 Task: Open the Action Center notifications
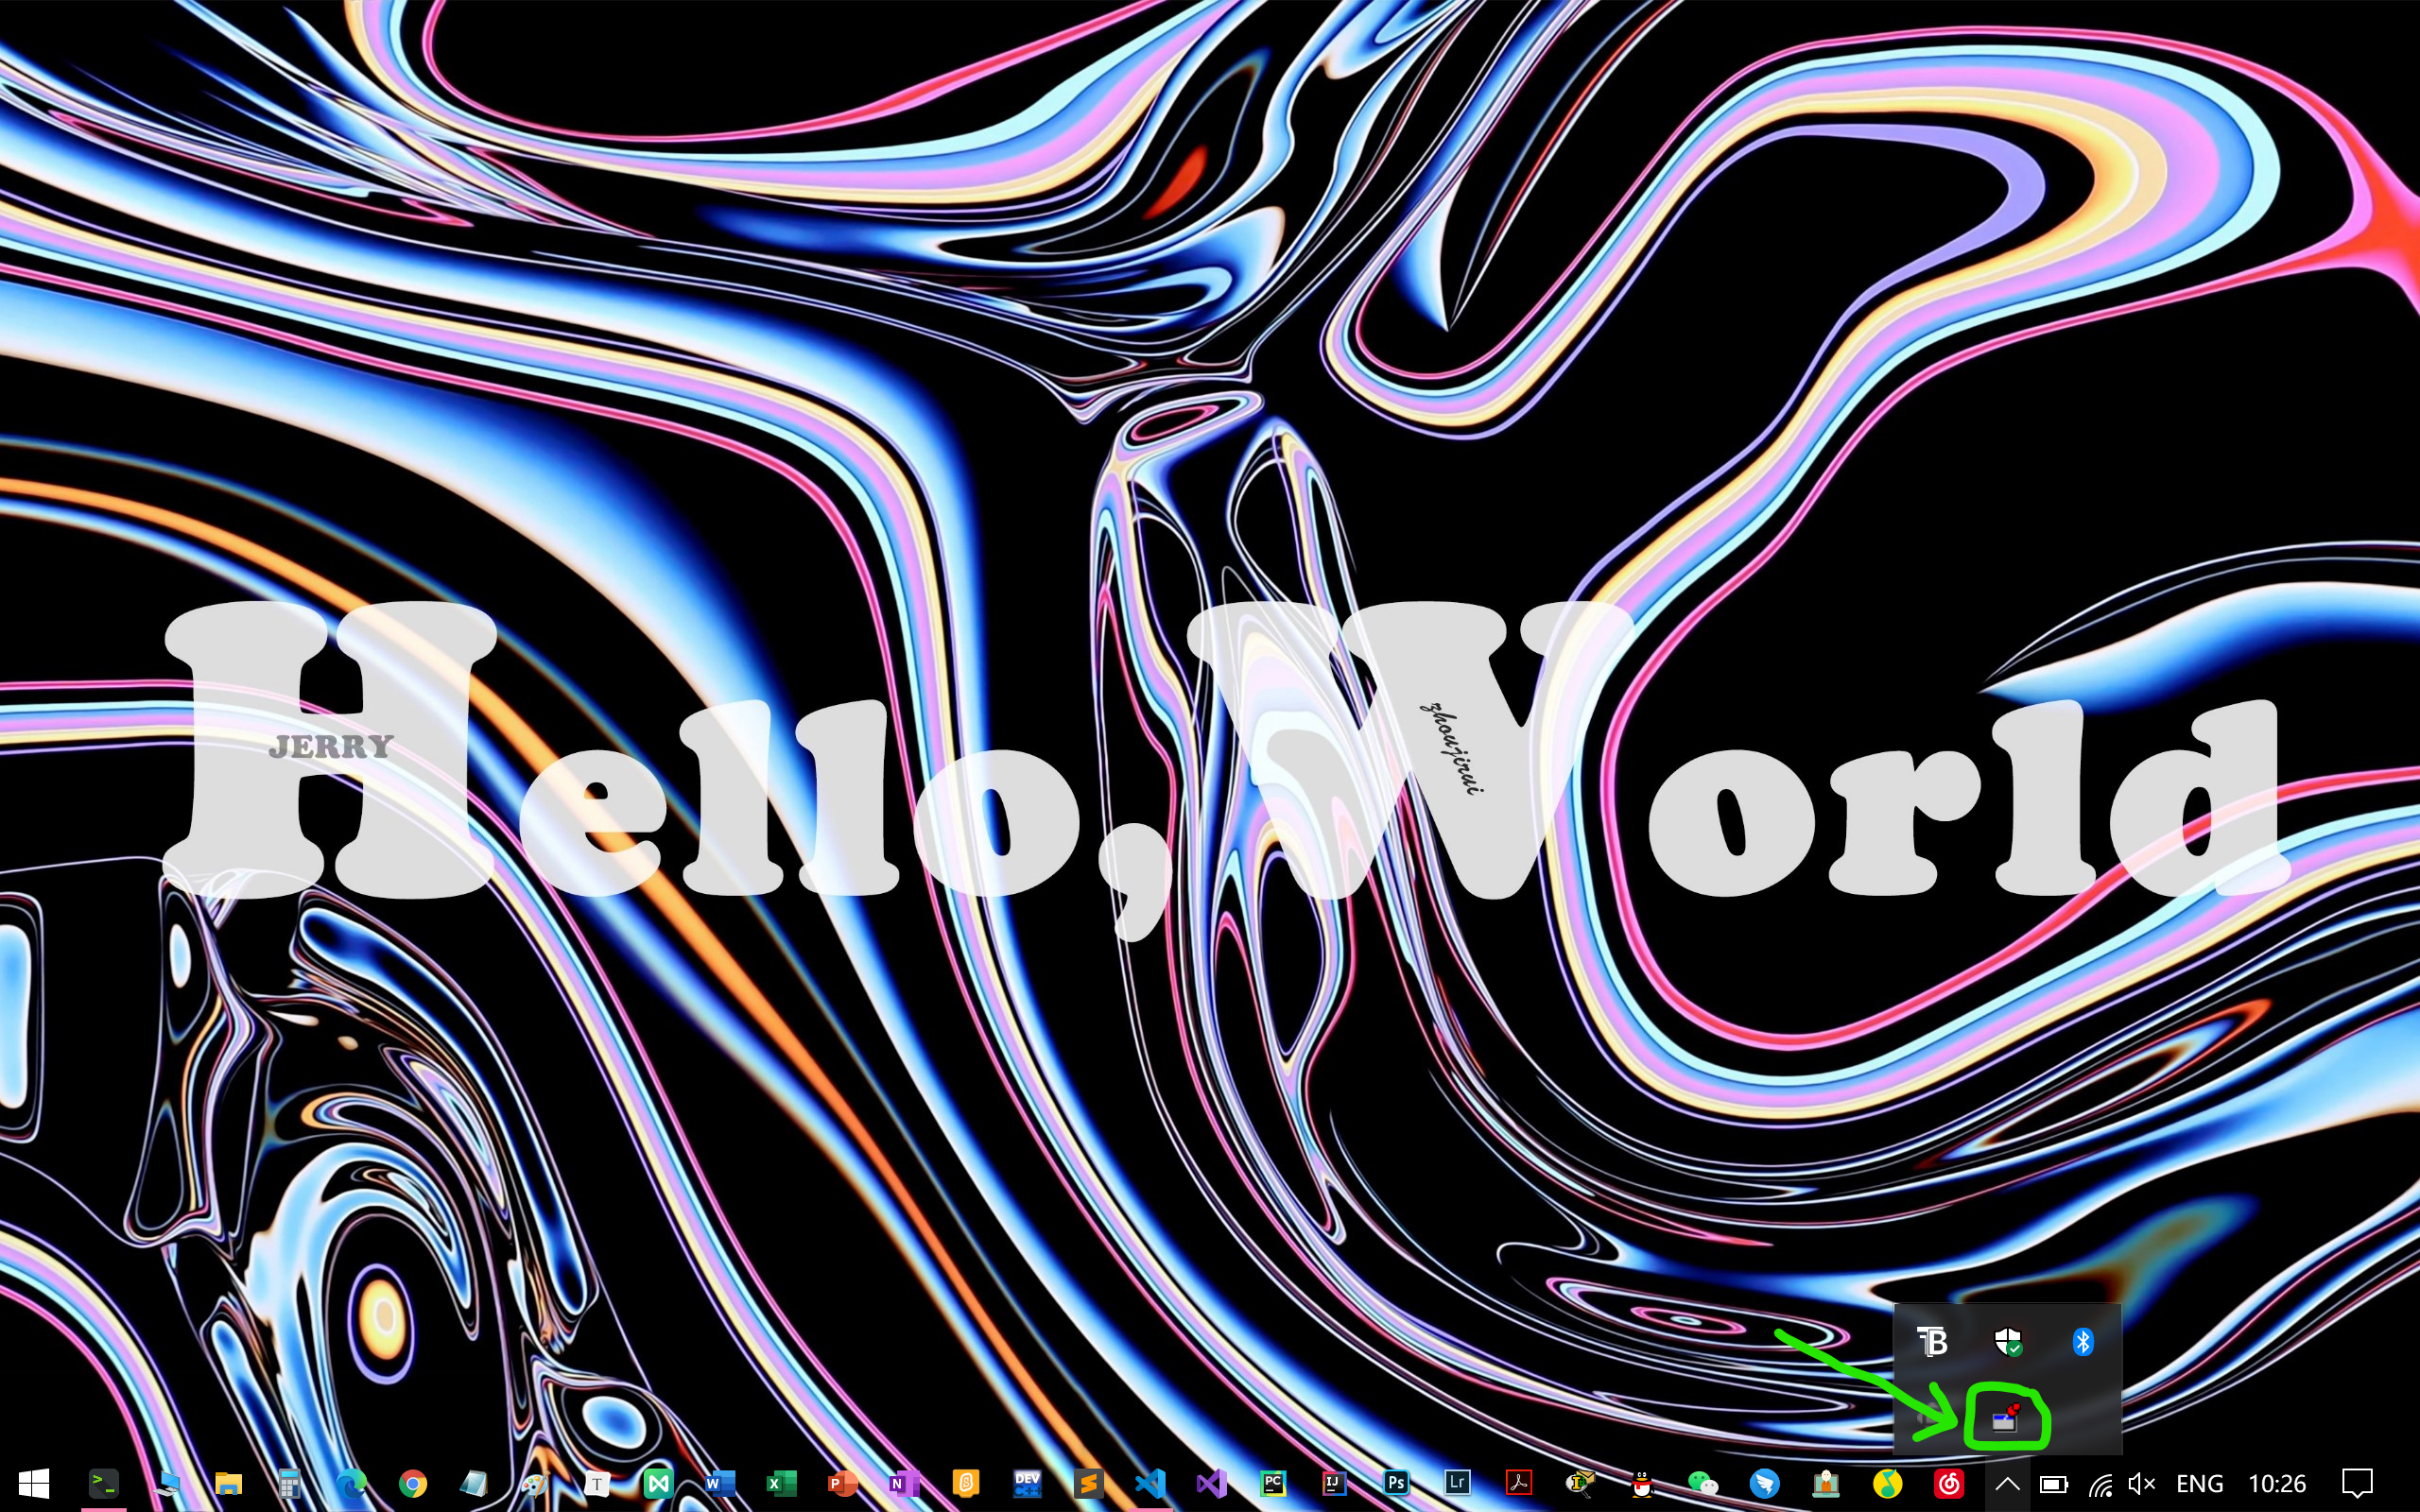coord(2357,1484)
